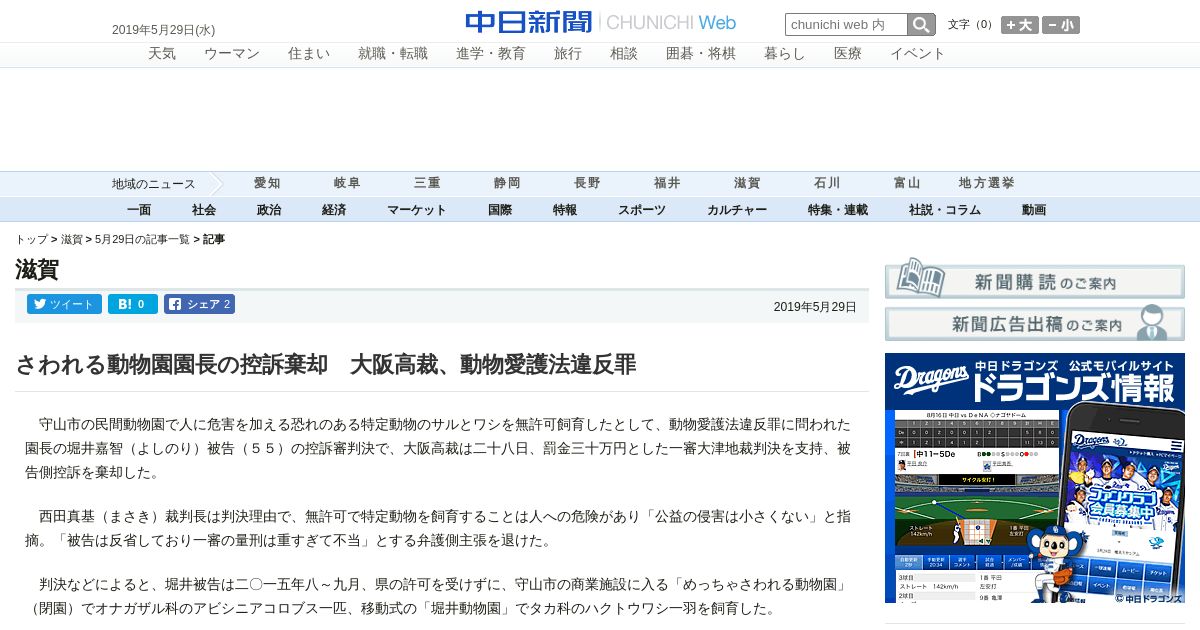Open 相談 in top navigation

(x=624, y=54)
